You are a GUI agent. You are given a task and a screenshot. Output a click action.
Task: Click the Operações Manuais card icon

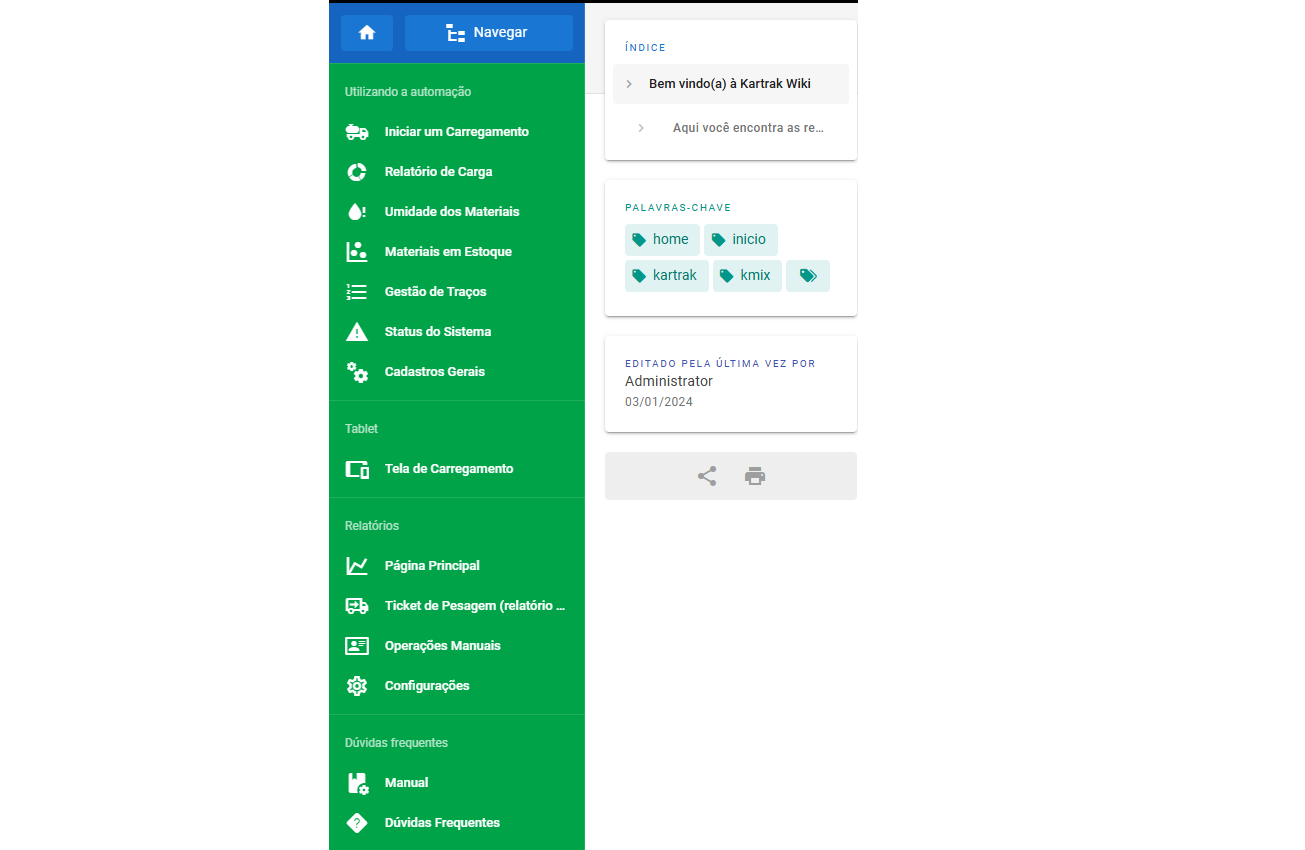coord(357,646)
